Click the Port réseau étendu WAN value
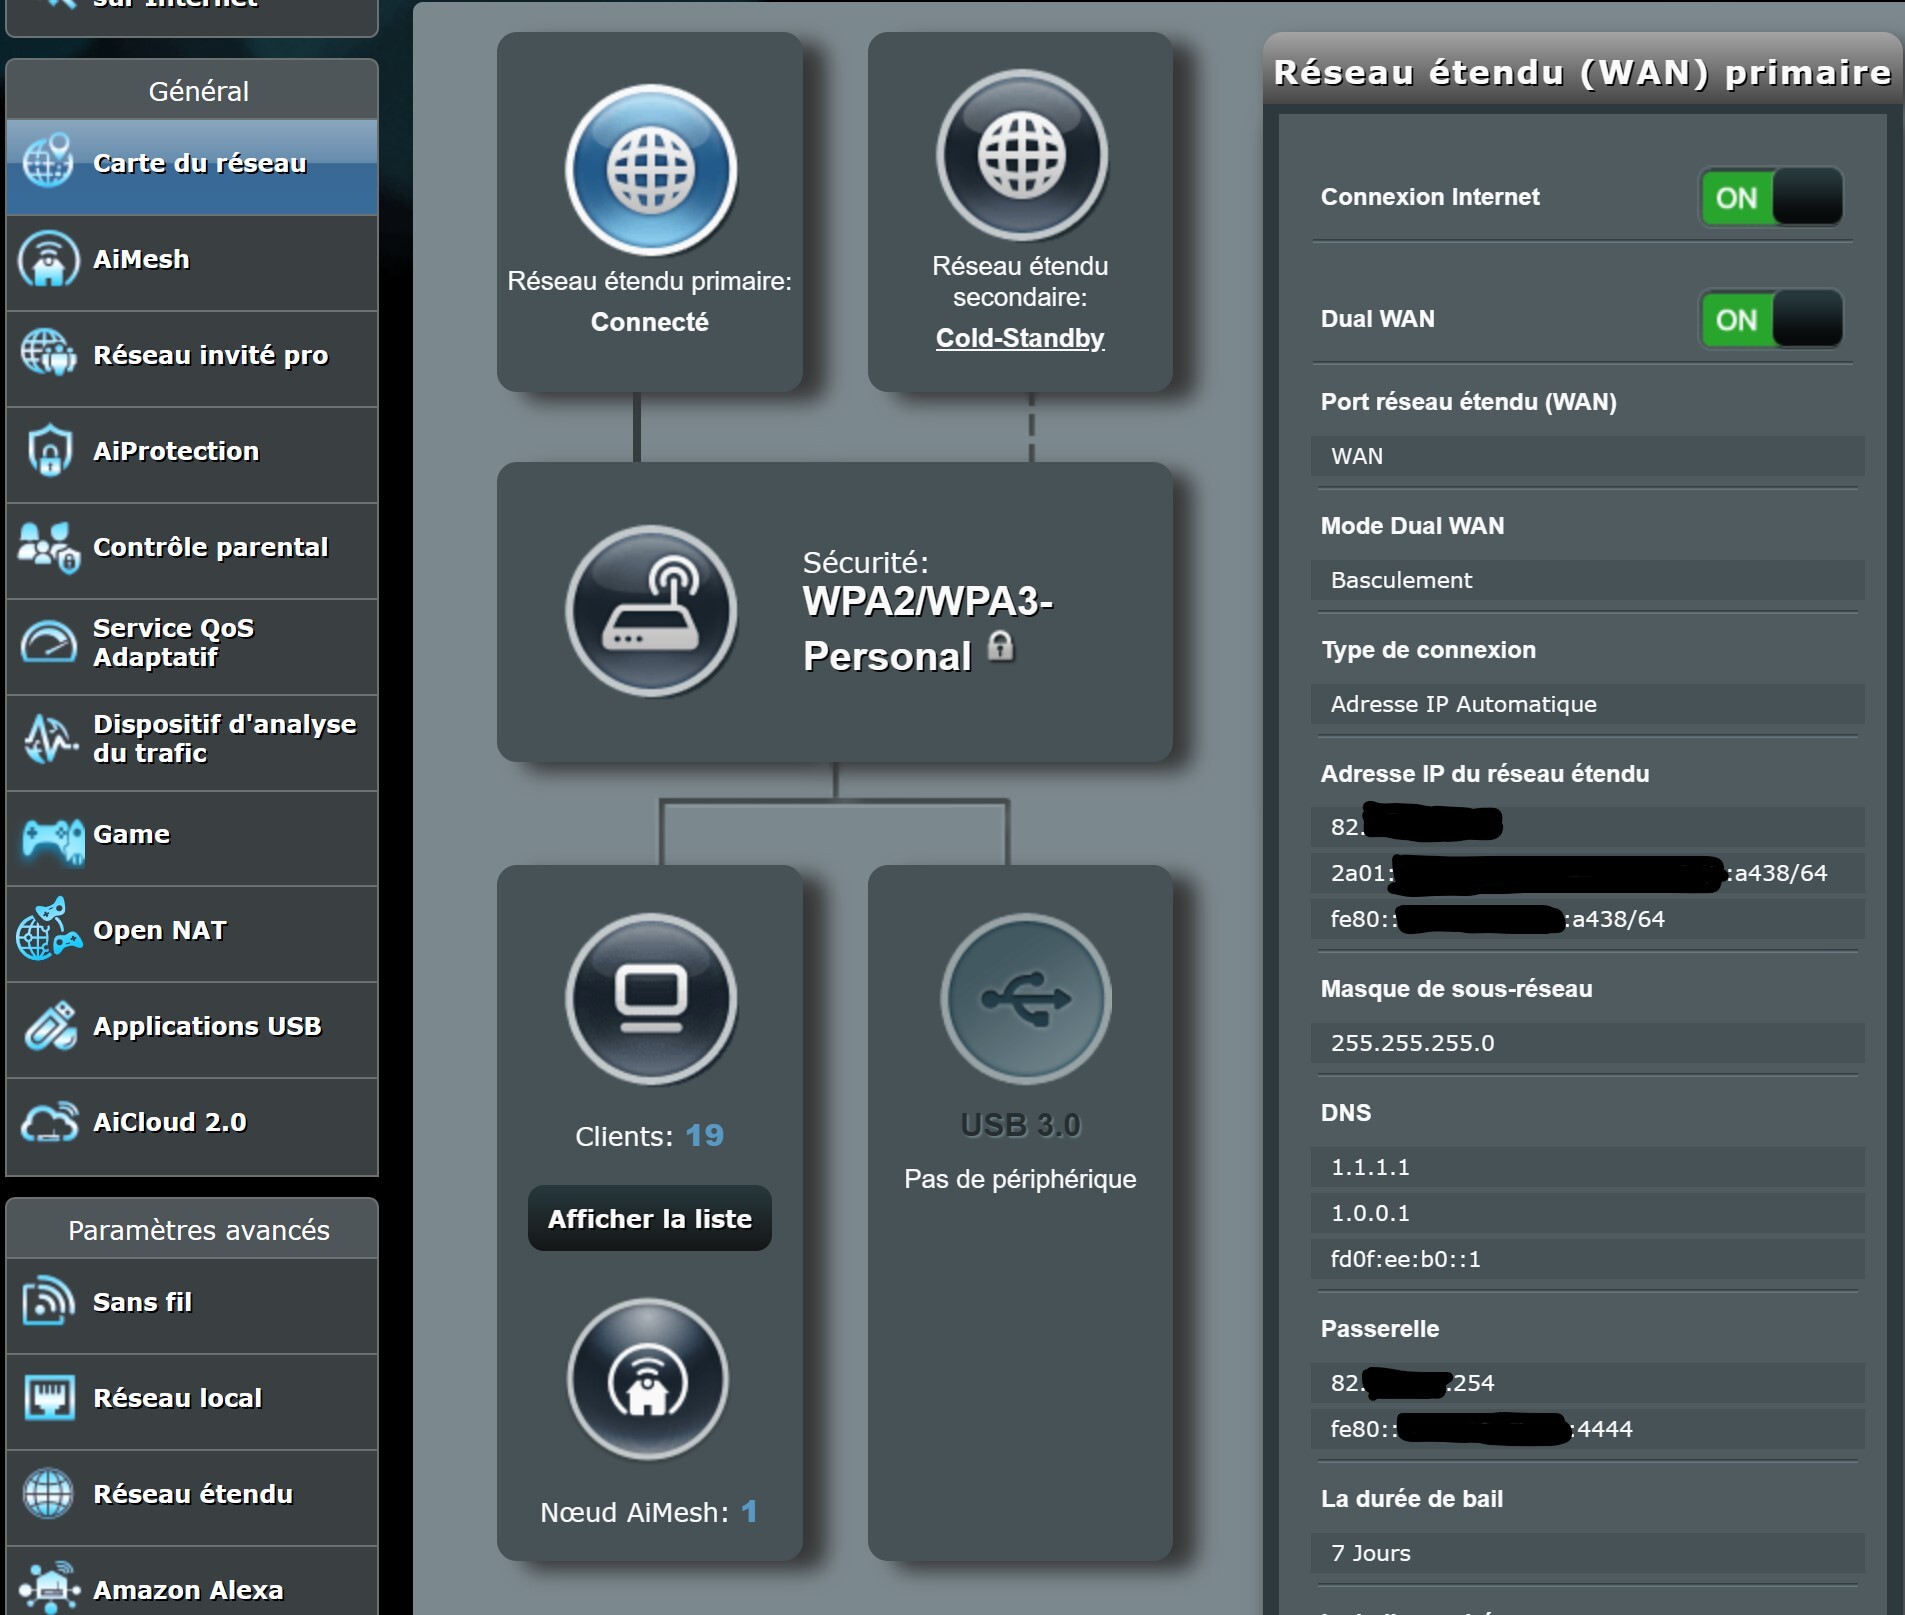The image size is (1905, 1615). tap(1588, 456)
